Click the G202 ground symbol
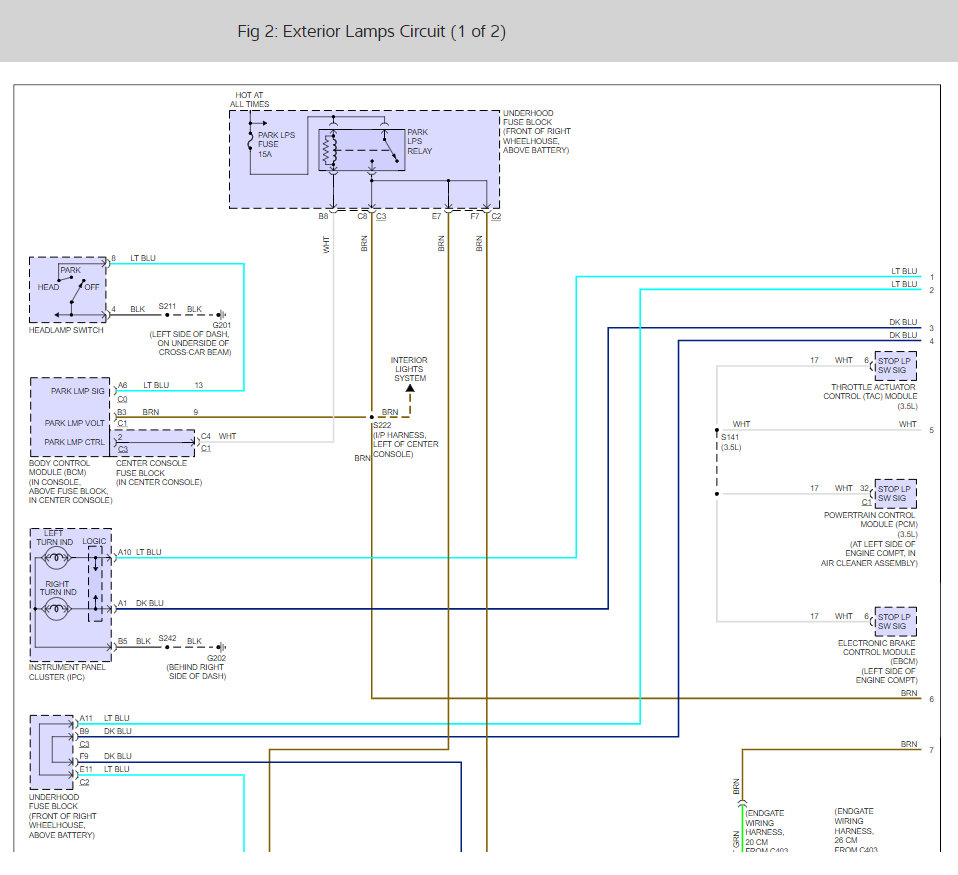The width and height of the screenshot is (958, 875). (219, 647)
